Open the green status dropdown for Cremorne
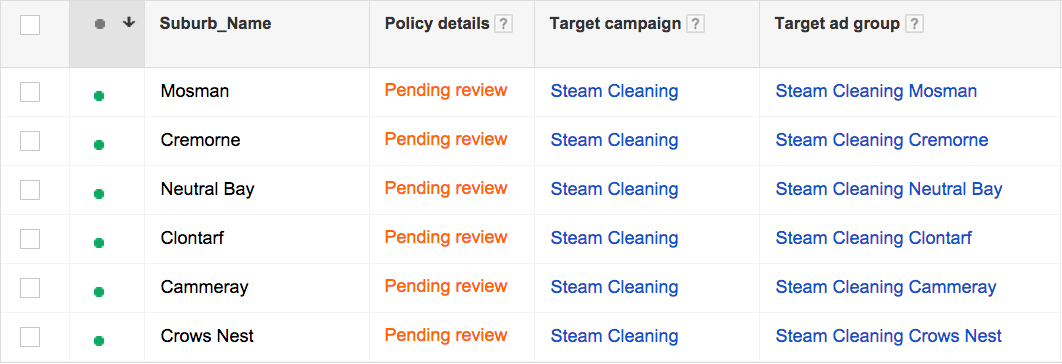This screenshot has width=1062, height=364. (99, 145)
